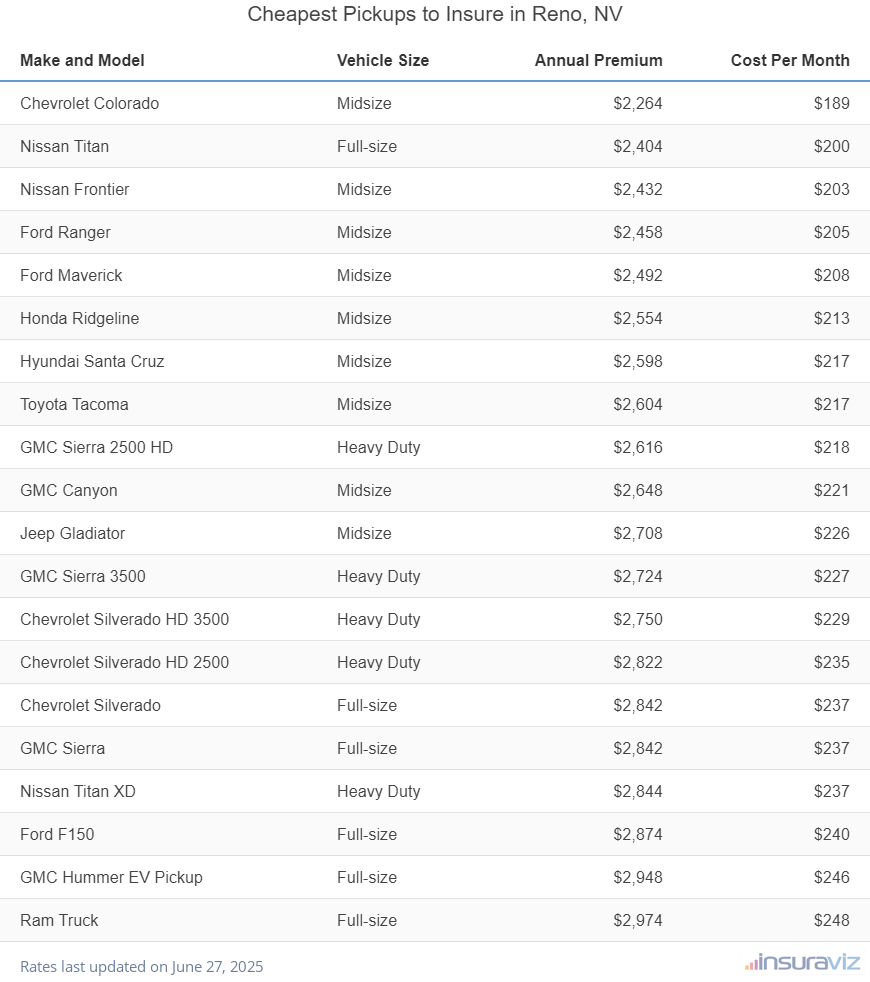
Task: Click the rates last updated date text
Action: (141, 966)
